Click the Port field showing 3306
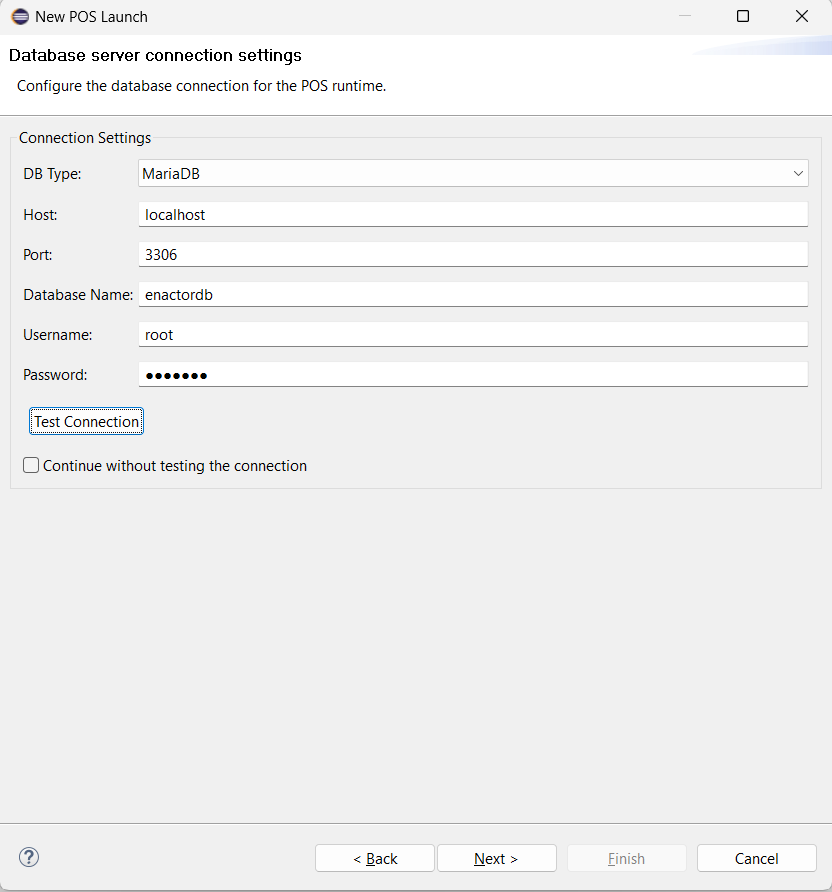The height and width of the screenshot is (892, 832). 473,254
